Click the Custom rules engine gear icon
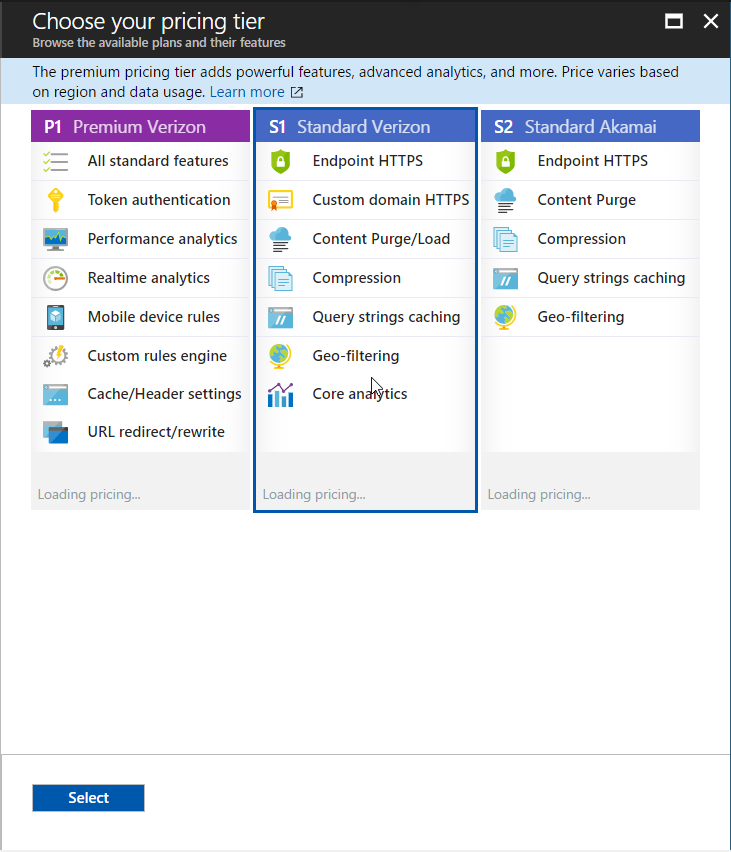The image size is (731, 852). pyautogui.click(x=55, y=356)
